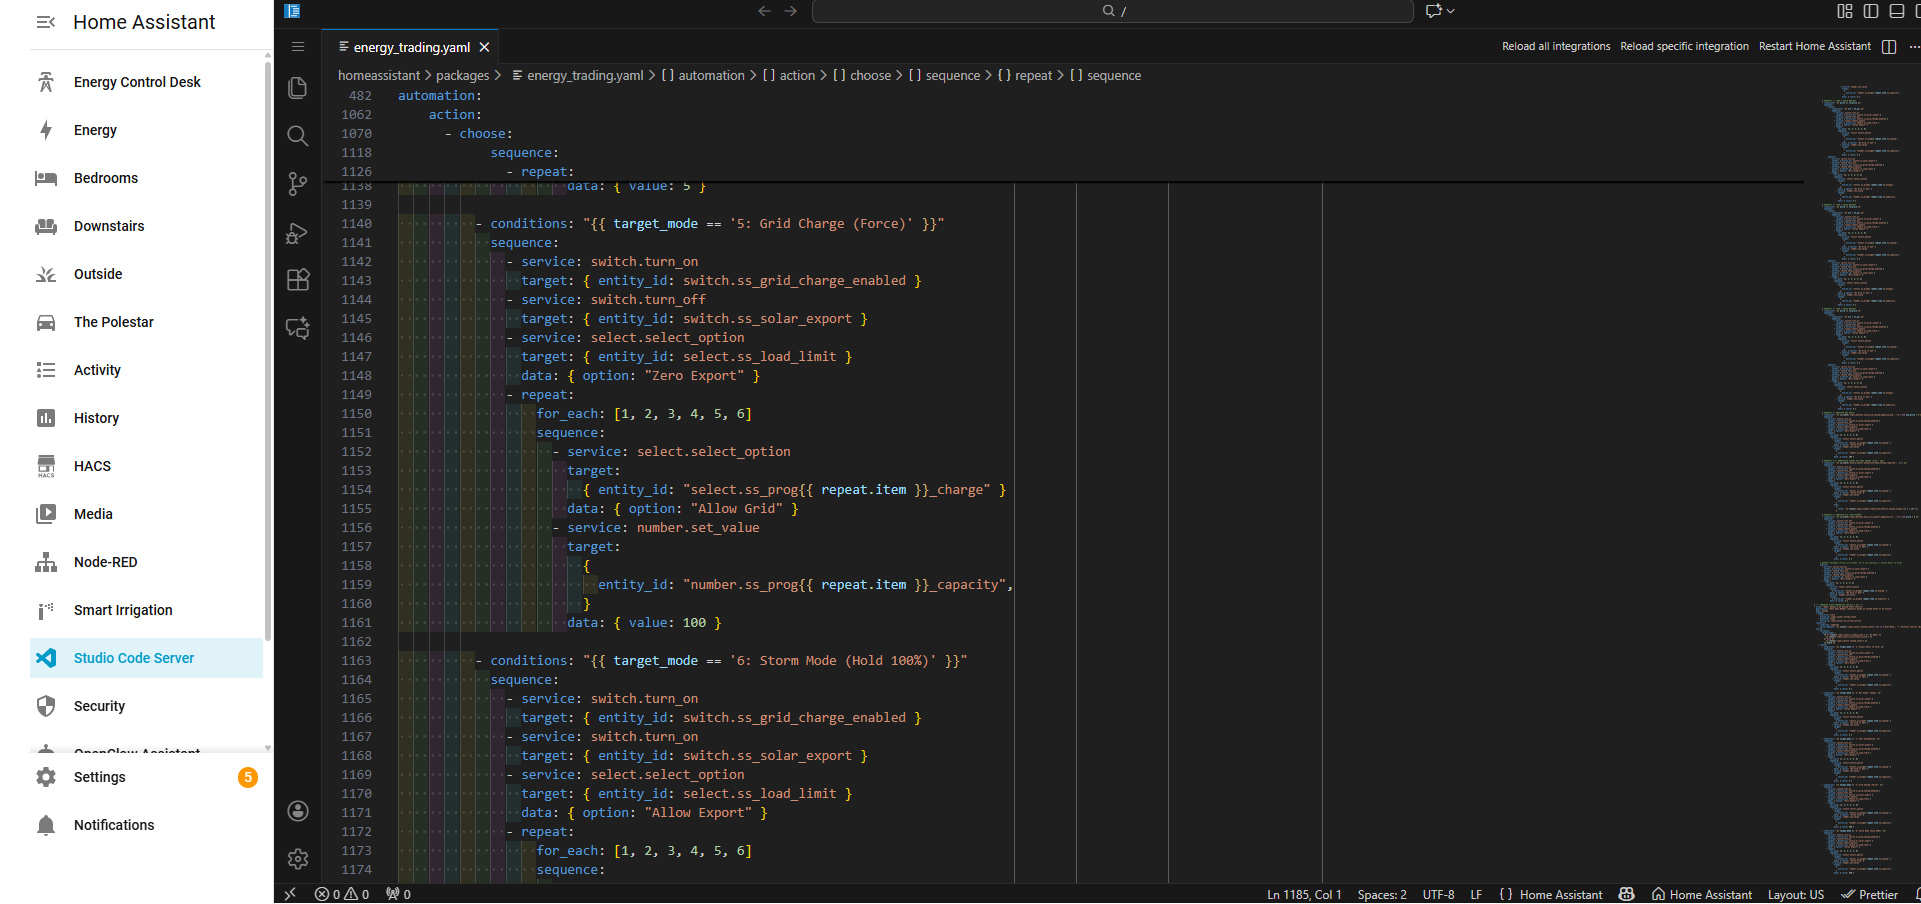Click Prettier in the status bar
Image resolution: width=1921 pixels, height=904 pixels.
coord(1870,895)
